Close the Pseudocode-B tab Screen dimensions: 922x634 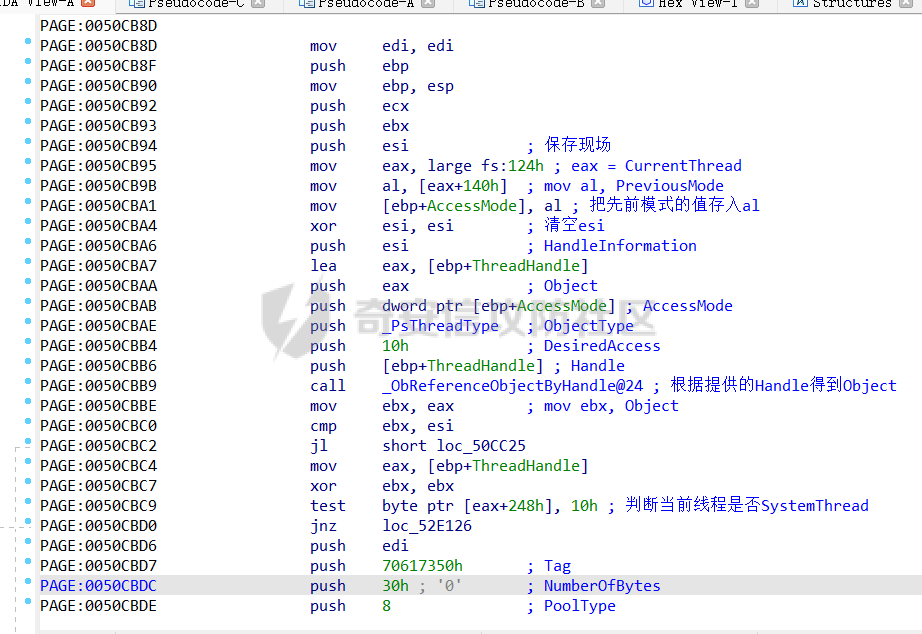point(600,4)
